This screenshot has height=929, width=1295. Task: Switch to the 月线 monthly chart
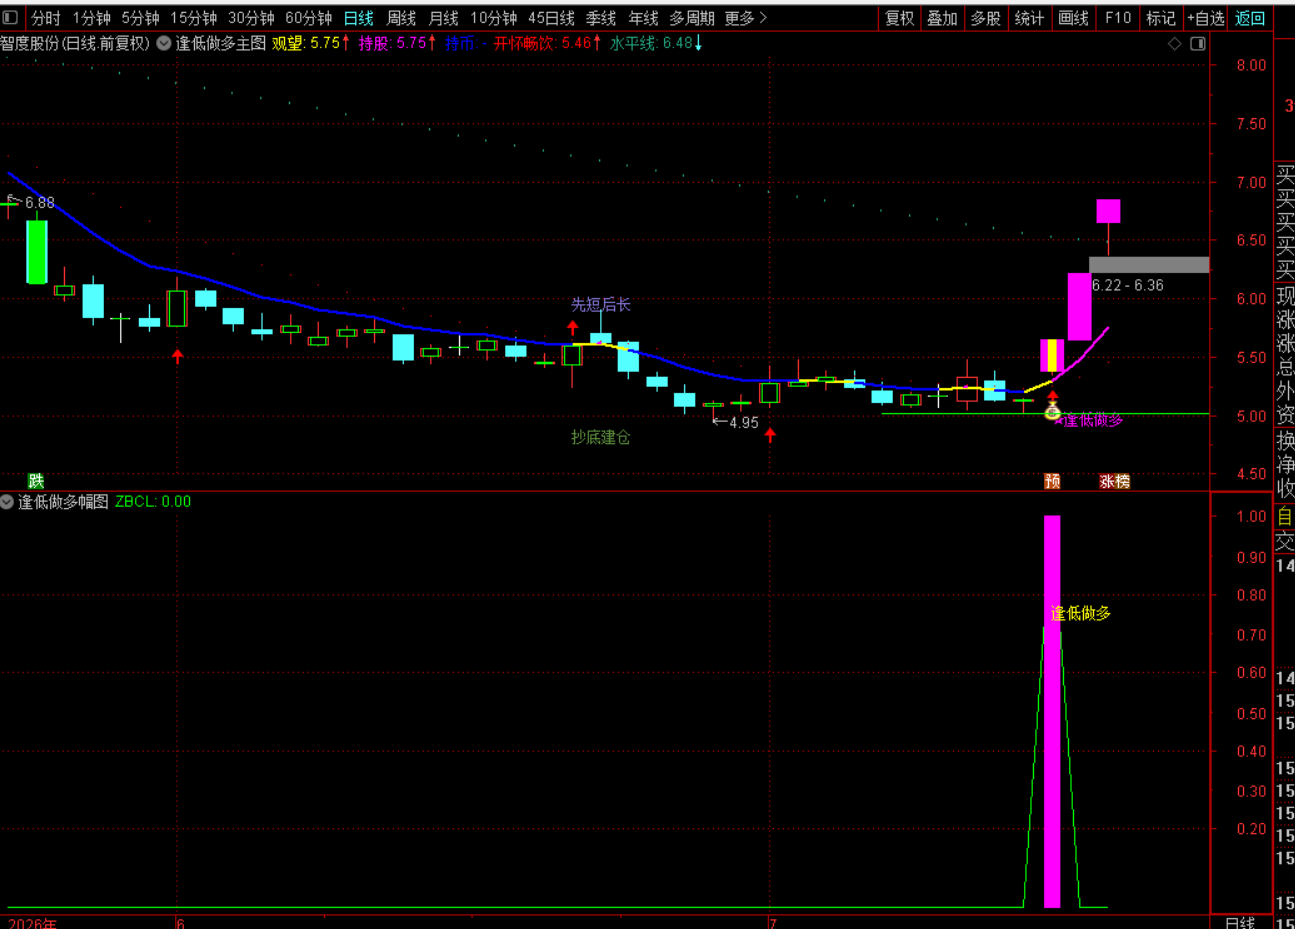tap(443, 18)
